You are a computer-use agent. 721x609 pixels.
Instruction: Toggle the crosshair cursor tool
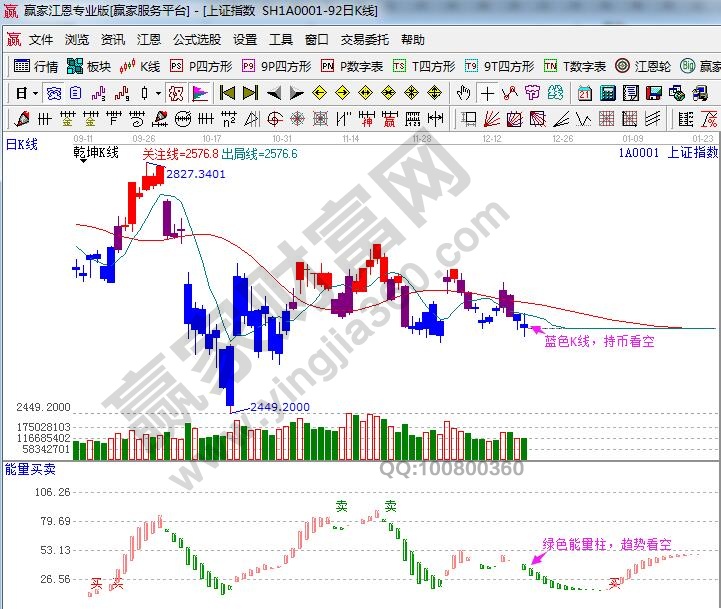pos(487,93)
